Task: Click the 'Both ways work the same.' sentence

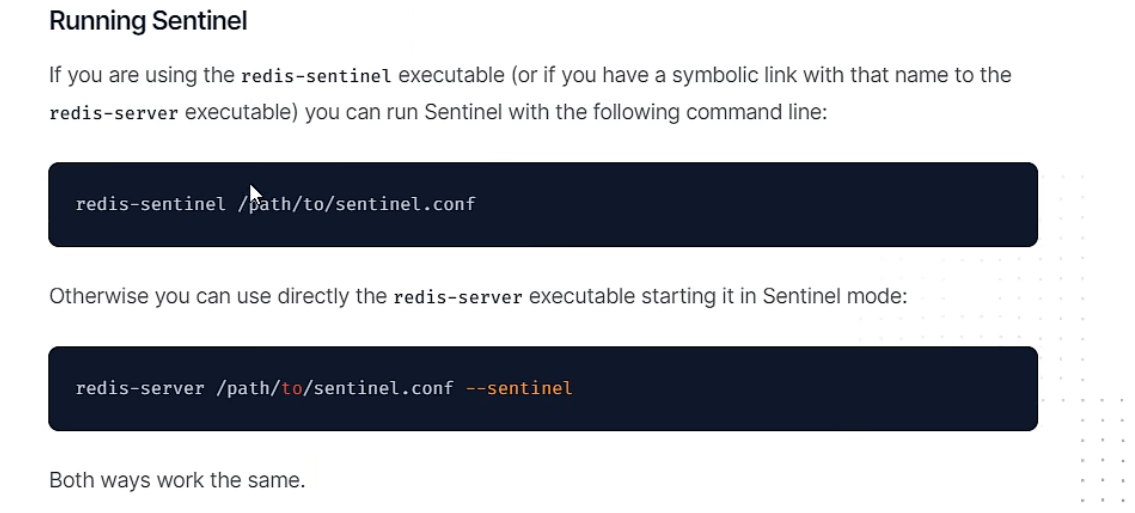Action: click(177, 480)
